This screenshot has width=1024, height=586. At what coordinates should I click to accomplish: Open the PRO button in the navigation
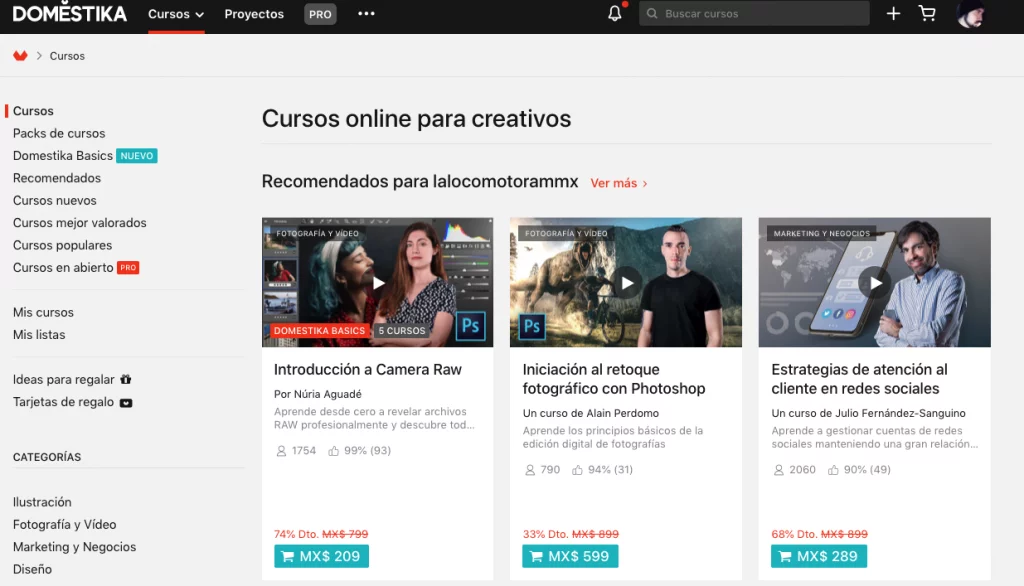point(320,14)
